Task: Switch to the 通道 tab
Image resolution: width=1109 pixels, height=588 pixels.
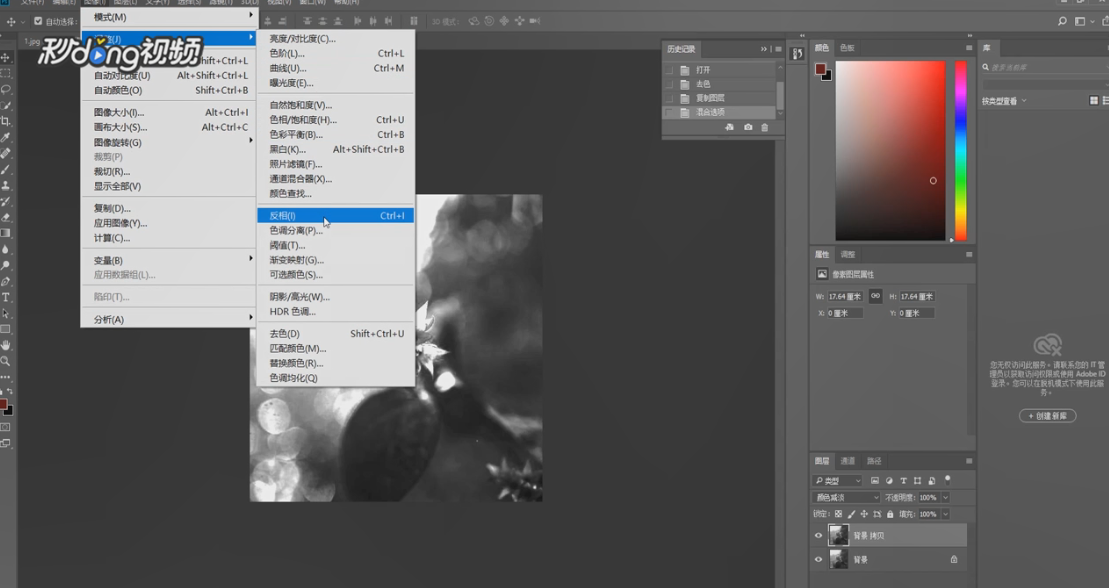Action: [x=848, y=462]
